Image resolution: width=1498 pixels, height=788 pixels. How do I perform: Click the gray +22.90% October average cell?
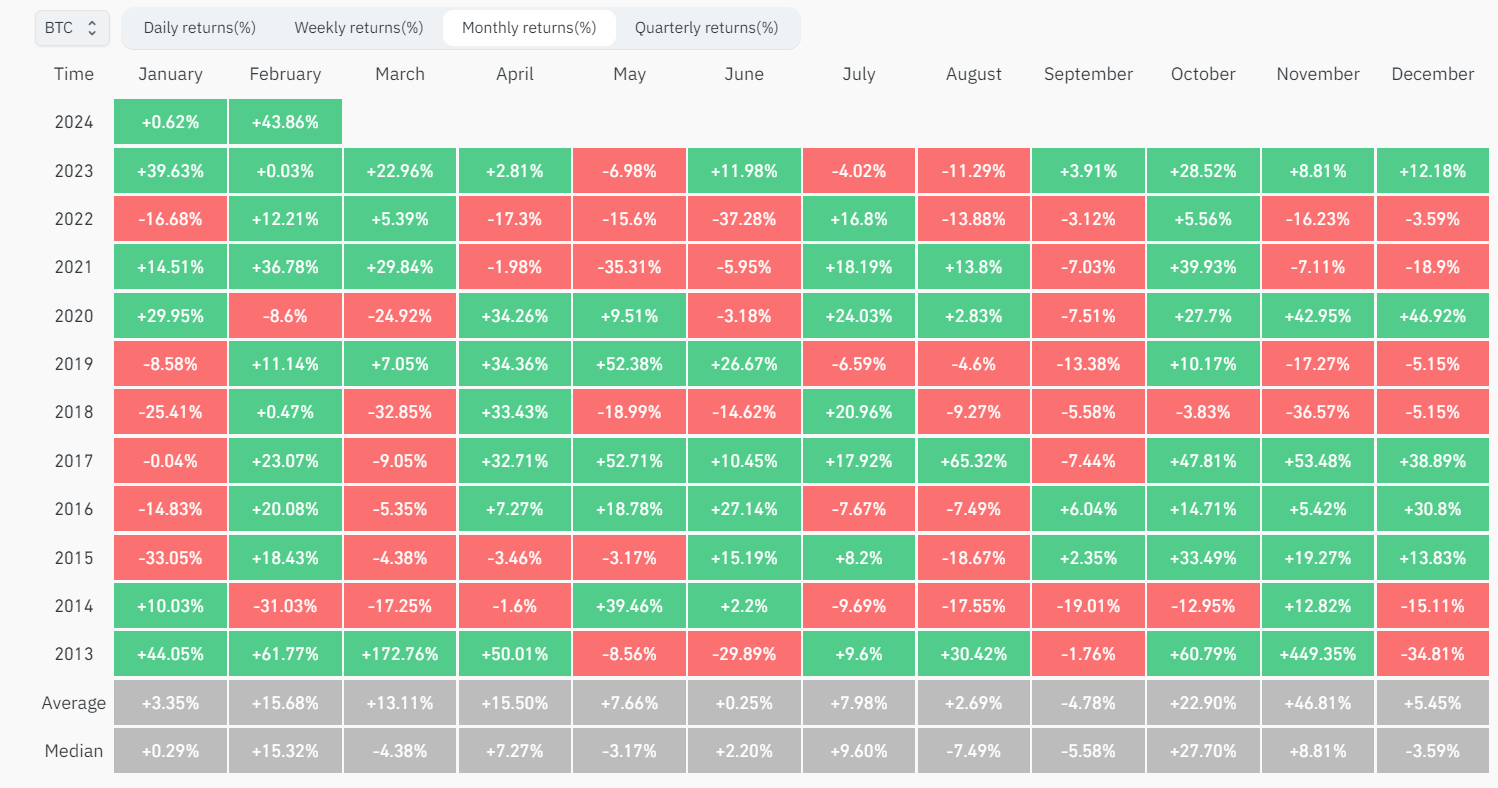1202,702
